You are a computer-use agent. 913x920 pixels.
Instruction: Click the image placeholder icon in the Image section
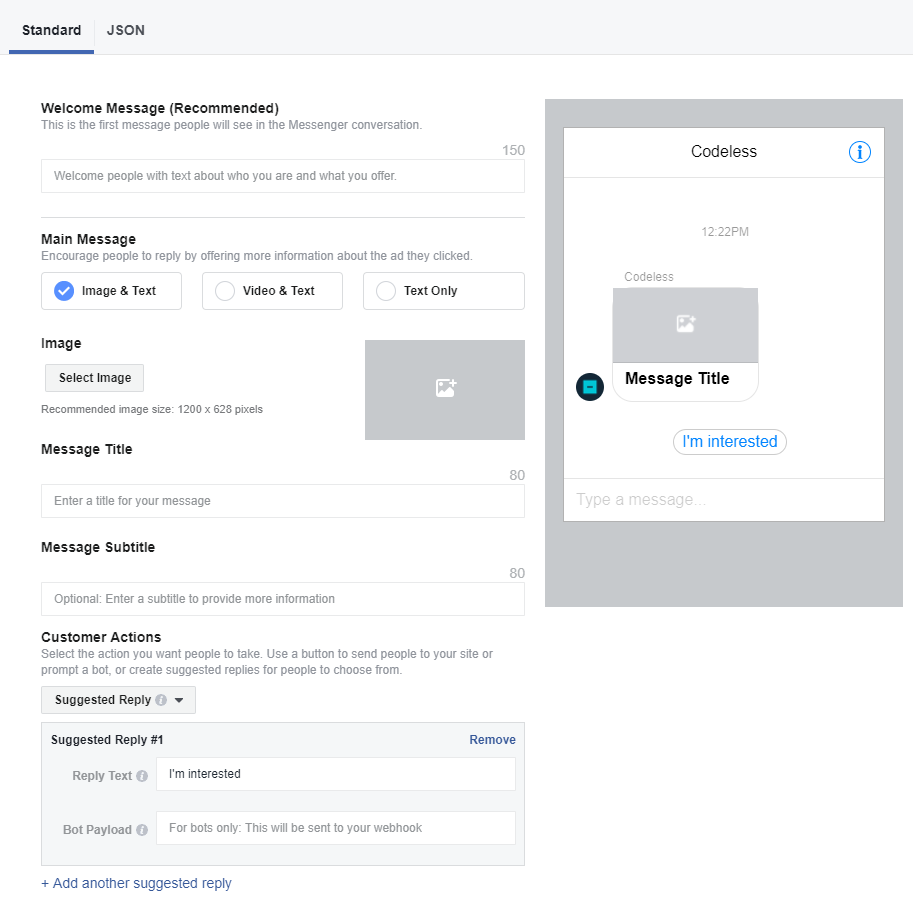pyautogui.click(x=444, y=390)
